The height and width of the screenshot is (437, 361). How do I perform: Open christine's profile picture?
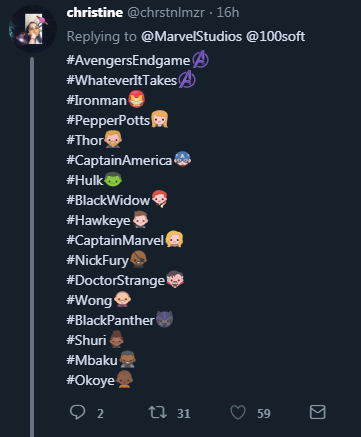pyautogui.click(x=32, y=29)
